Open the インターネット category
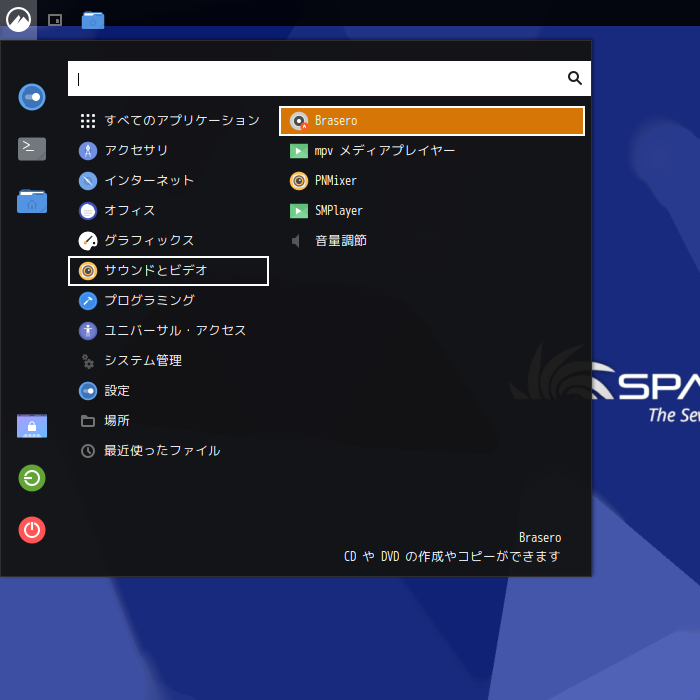 coord(168,181)
